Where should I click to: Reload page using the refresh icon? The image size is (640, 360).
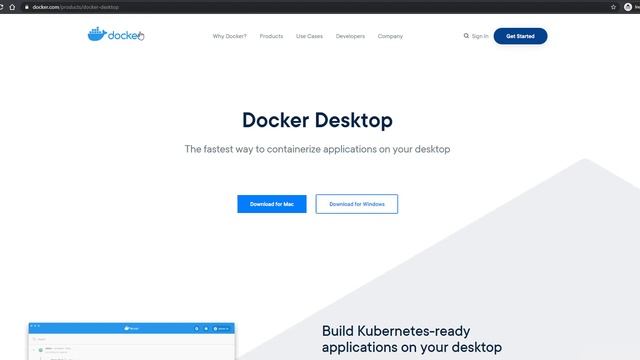(x=1, y=7)
